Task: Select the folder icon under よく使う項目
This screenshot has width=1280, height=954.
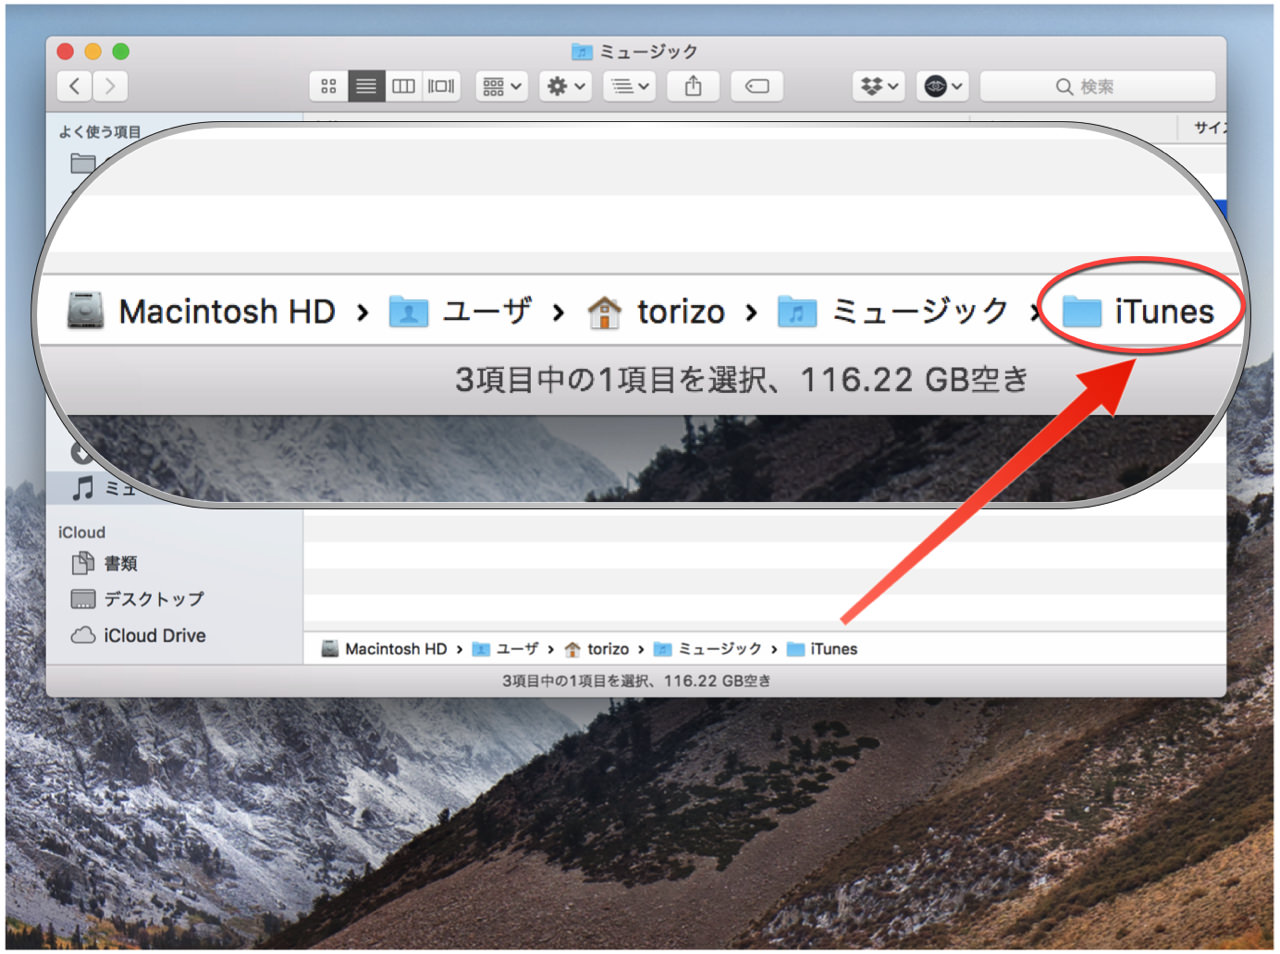Action: (x=83, y=163)
